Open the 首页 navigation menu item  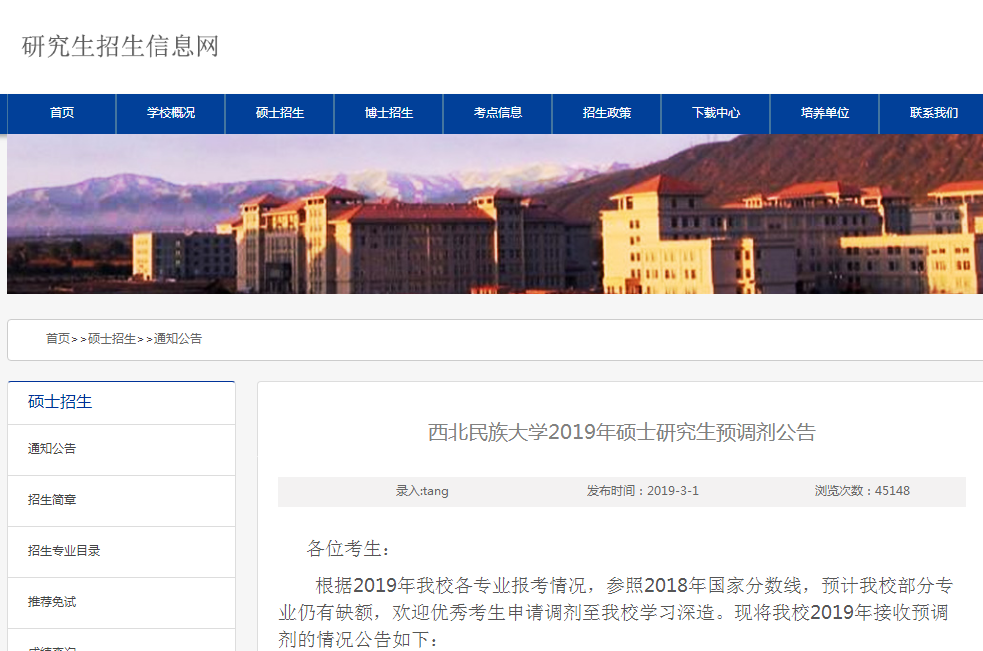pyautogui.click(x=61, y=113)
